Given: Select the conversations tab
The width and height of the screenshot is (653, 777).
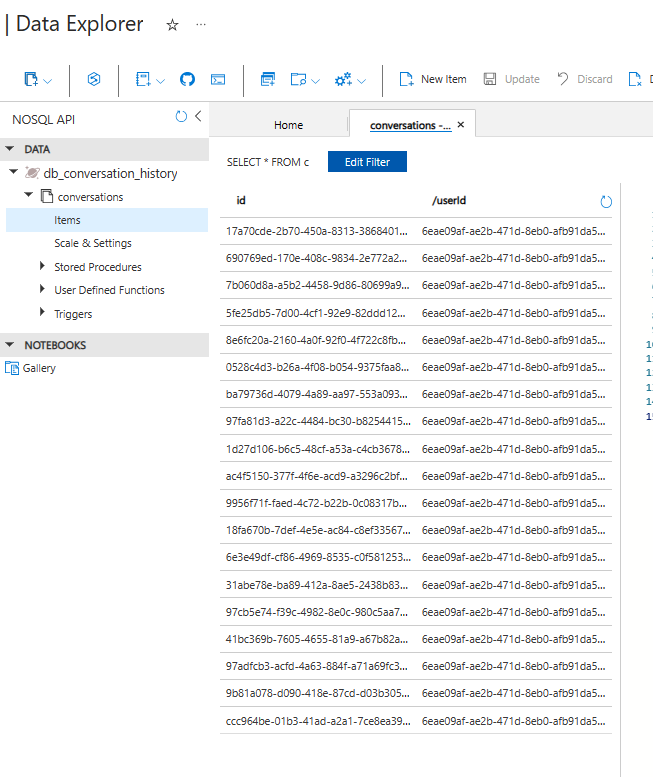Looking at the screenshot, I should pos(411,125).
